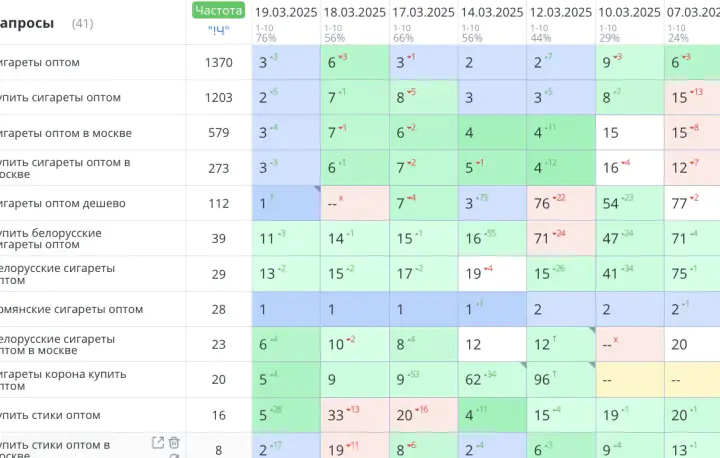The height and width of the screenshot is (458, 720).
Task: Delete the query with the trash icon
Action: point(174,443)
